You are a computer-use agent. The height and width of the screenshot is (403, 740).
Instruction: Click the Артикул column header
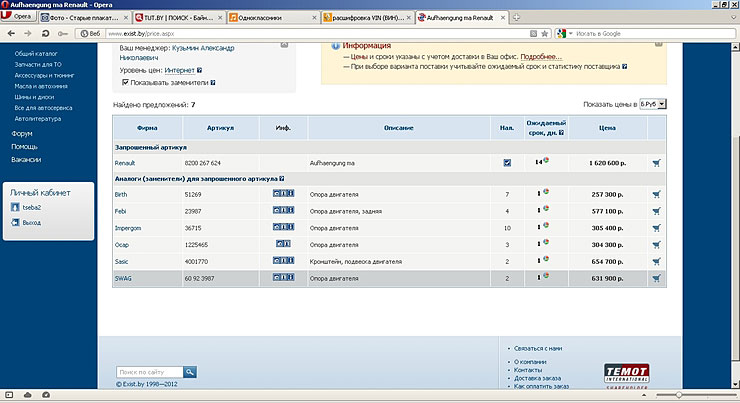point(220,128)
